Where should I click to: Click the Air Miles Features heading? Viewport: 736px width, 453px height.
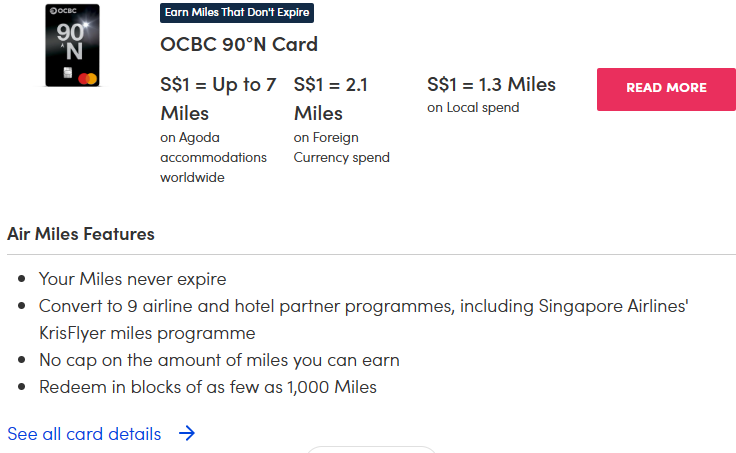[81, 234]
